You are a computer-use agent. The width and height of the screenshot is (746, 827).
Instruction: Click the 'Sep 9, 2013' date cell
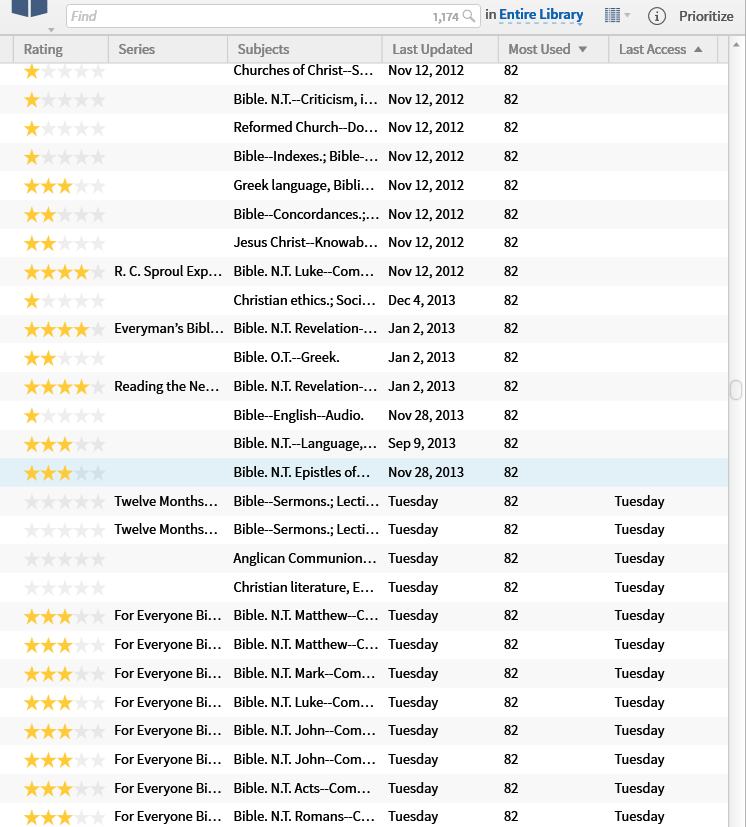pyautogui.click(x=422, y=444)
